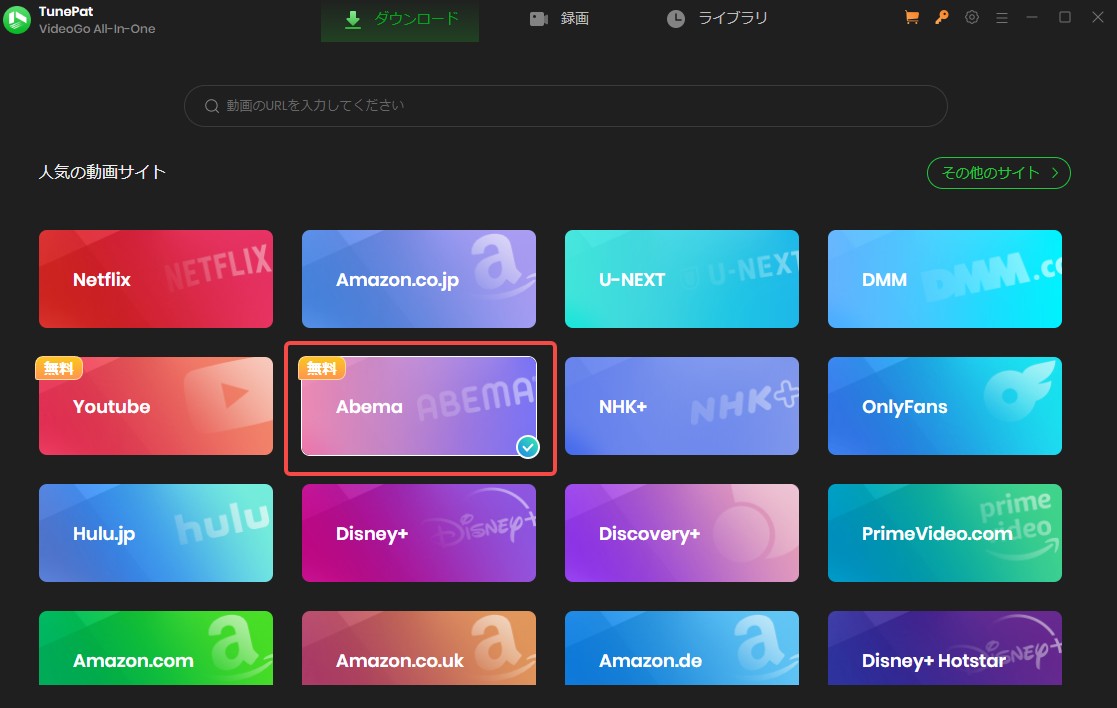Pick the U-NEXT gradient colored tile
The width and height of the screenshot is (1117, 708).
681,279
